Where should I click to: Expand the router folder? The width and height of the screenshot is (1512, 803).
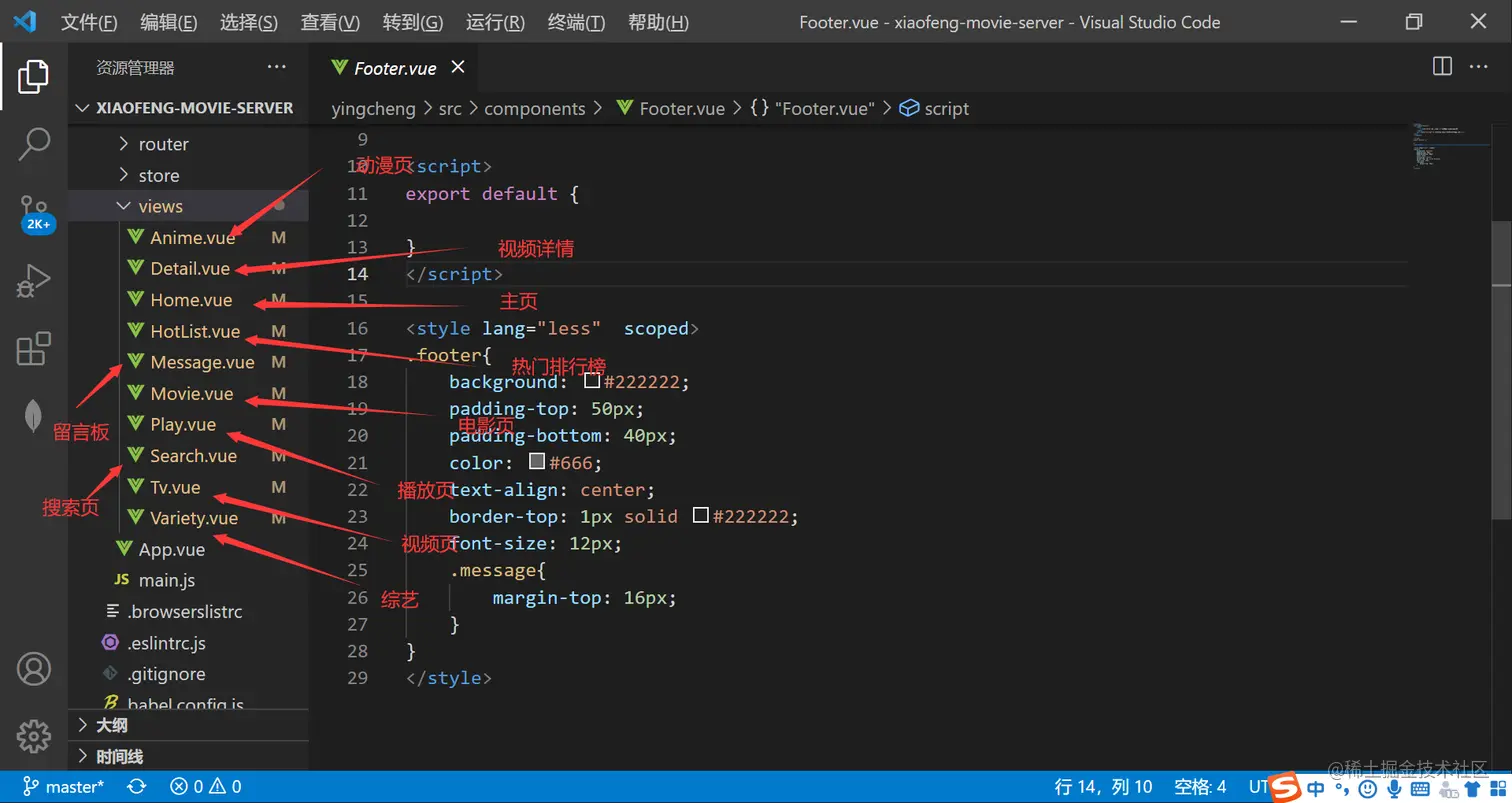pyautogui.click(x=188, y=144)
